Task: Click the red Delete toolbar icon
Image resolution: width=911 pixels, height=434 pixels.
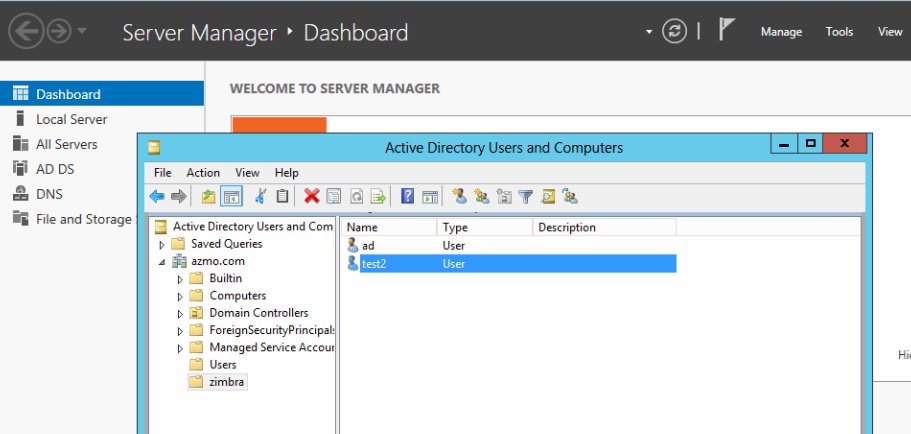Action: click(312, 197)
